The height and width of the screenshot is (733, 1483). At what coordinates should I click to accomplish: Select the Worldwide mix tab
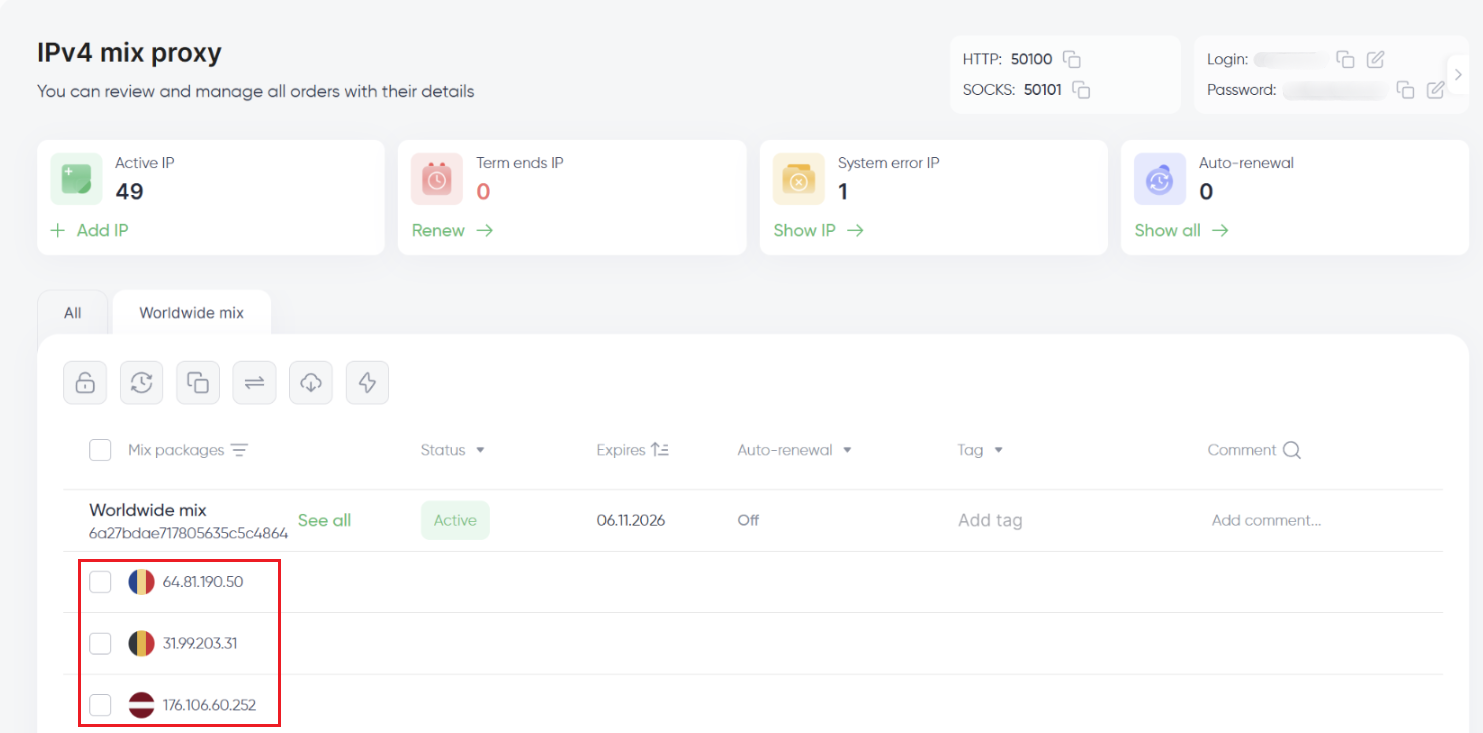click(x=191, y=313)
